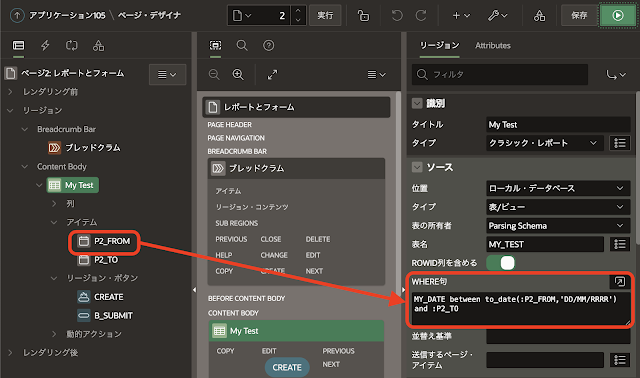Select the B_SUBMIT button in tree
The height and width of the screenshot is (378, 640).
pyautogui.click(x=105, y=316)
